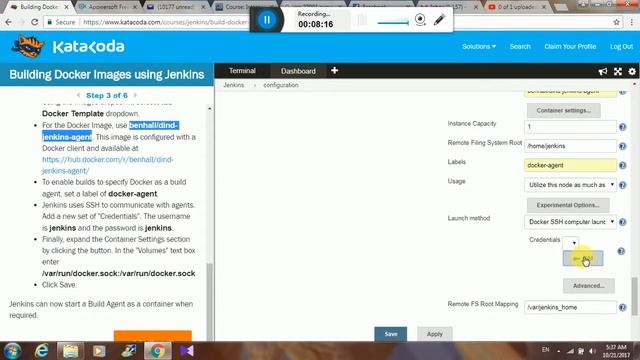
Task: Open the hub.docker.com dind-jenkins-agent link
Action: [107, 165]
